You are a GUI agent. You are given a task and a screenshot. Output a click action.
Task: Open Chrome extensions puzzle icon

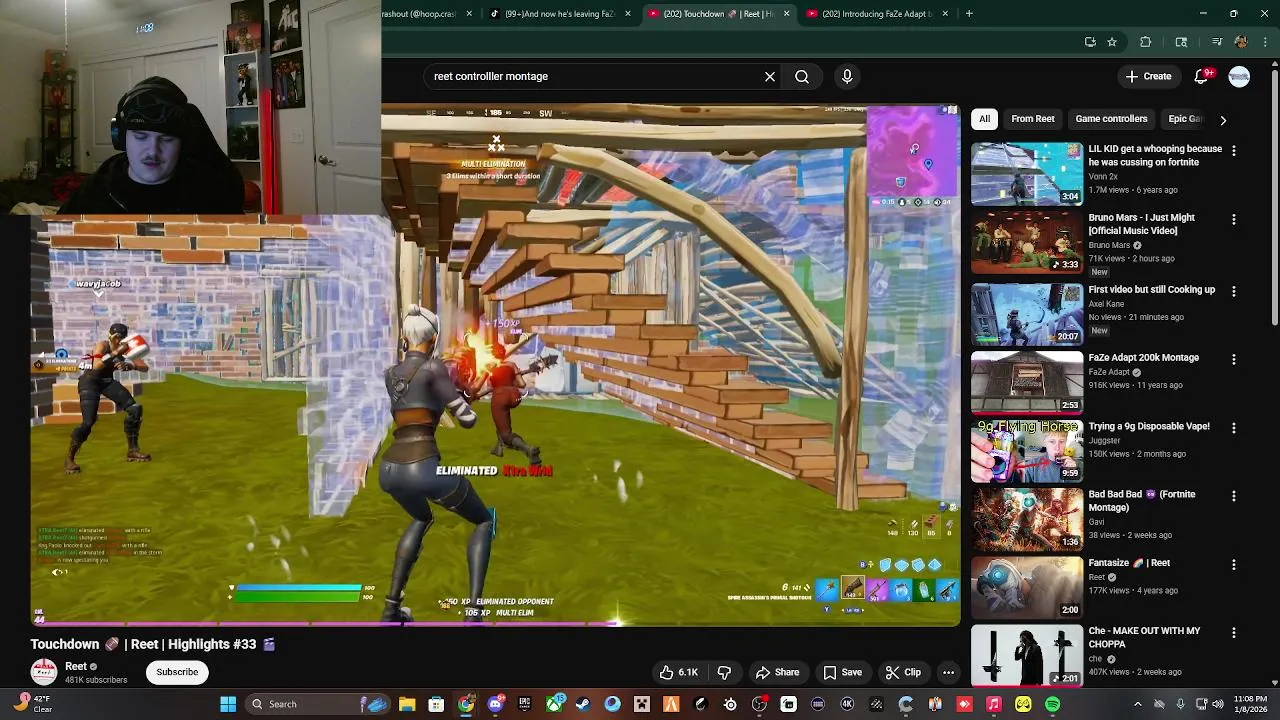(x=1146, y=42)
